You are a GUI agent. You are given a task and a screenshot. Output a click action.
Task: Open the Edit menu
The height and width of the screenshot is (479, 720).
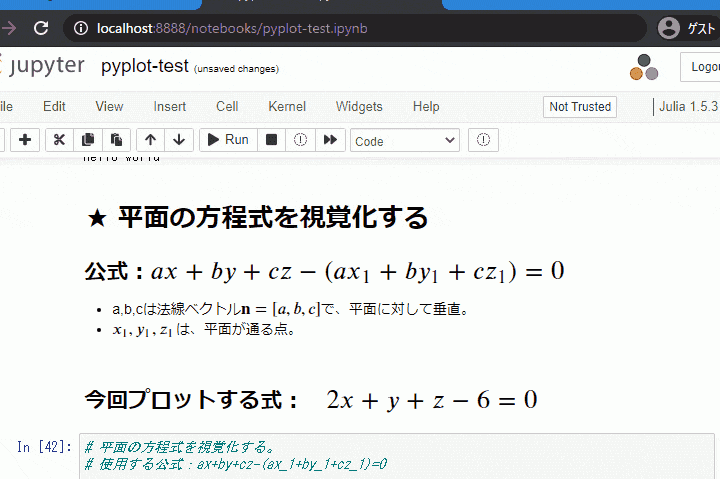[54, 107]
